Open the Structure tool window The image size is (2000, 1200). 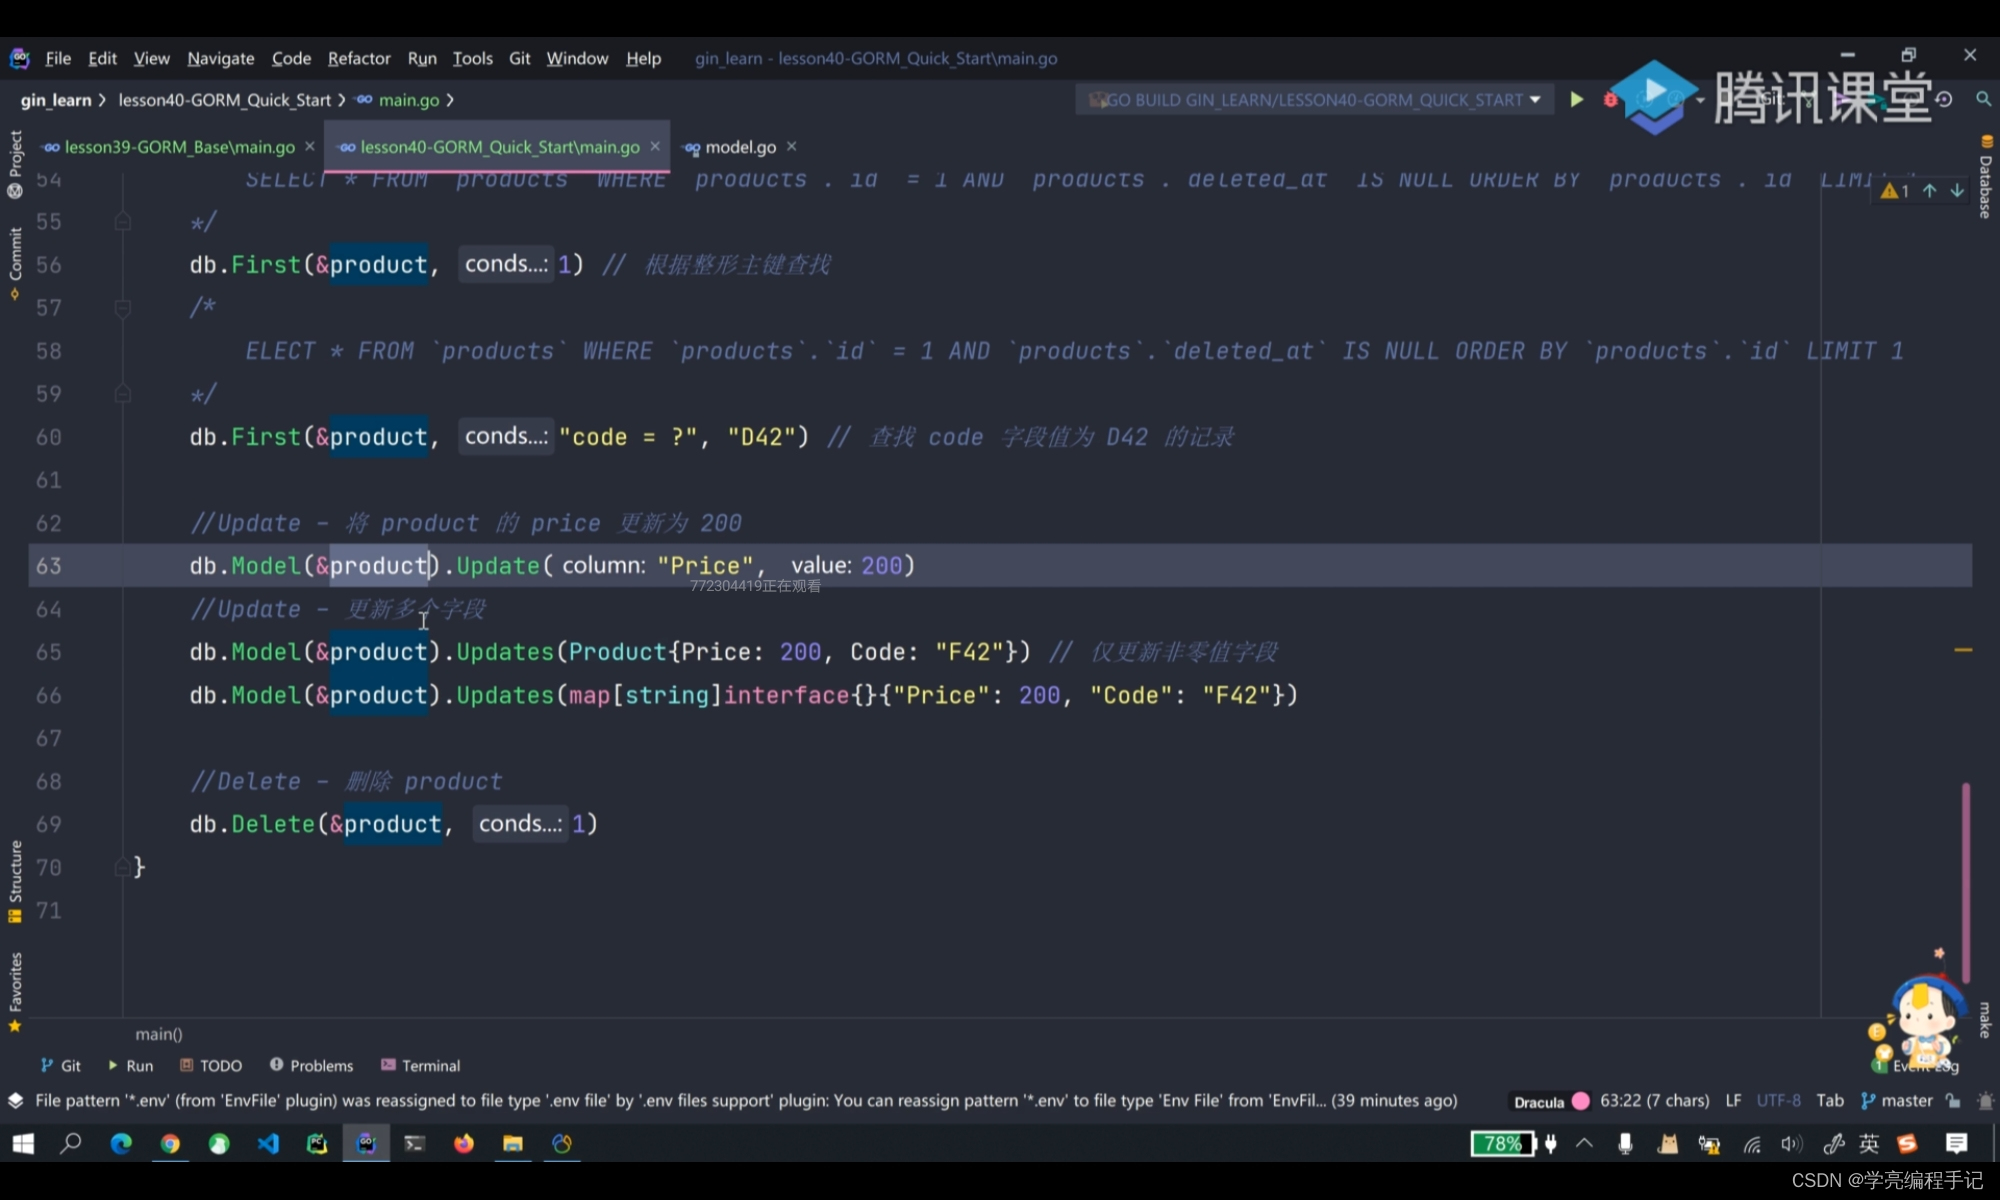pyautogui.click(x=15, y=880)
